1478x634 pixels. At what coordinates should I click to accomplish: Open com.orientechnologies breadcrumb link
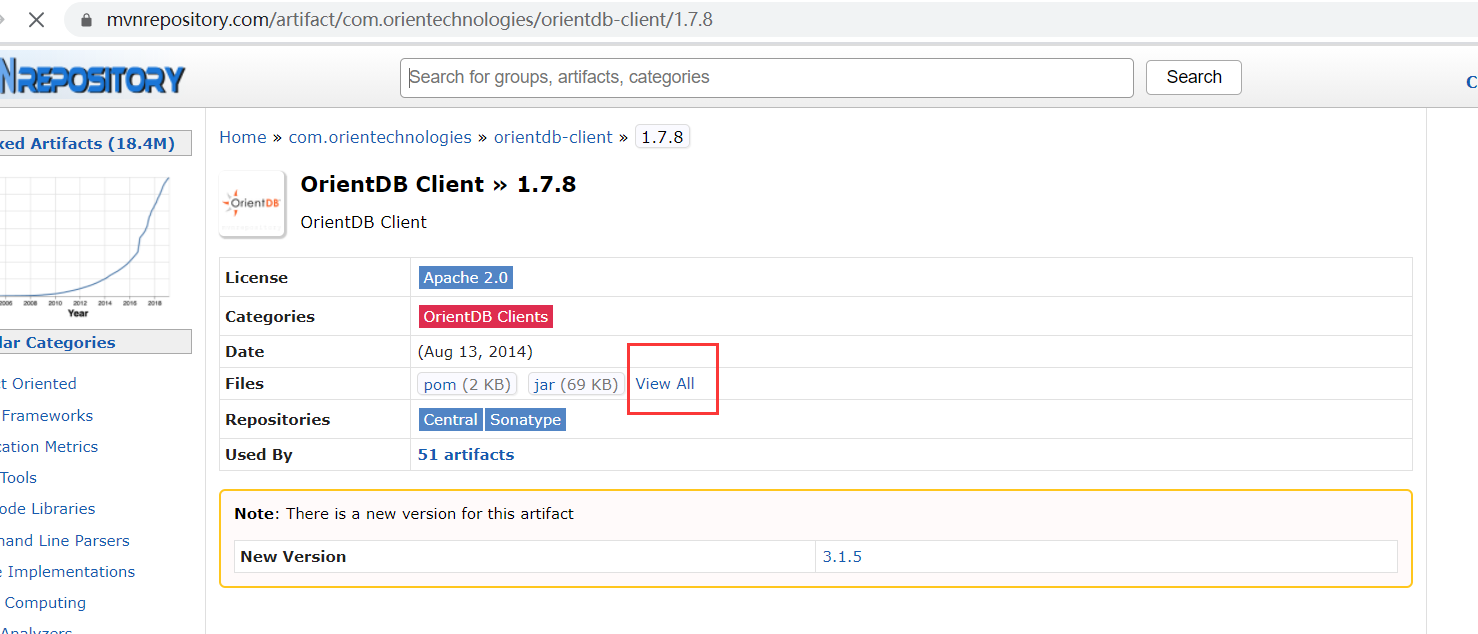coord(380,137)
